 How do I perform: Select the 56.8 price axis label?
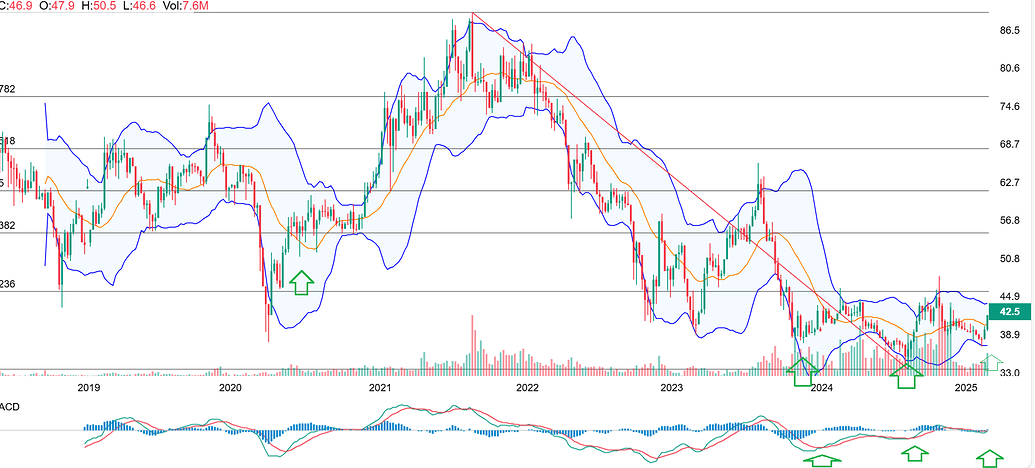[x=1011, y=220]
